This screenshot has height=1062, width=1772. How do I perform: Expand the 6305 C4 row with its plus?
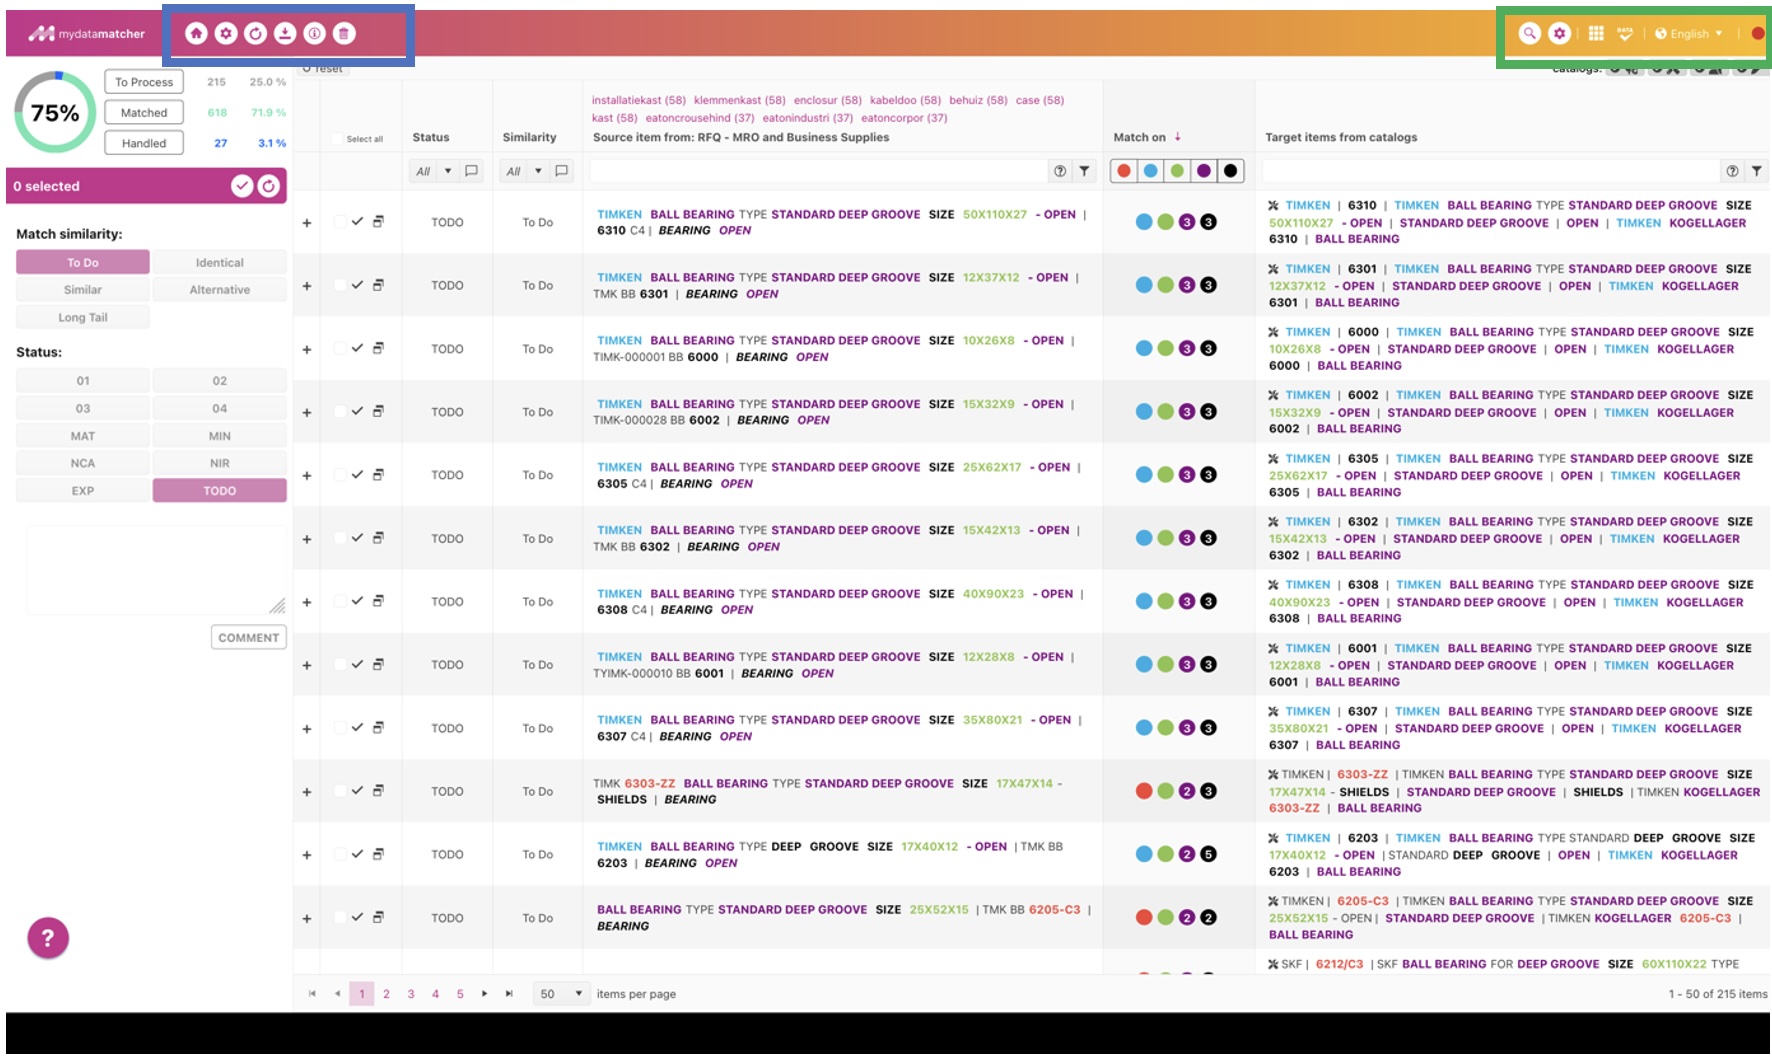click(x=307, y=476)
